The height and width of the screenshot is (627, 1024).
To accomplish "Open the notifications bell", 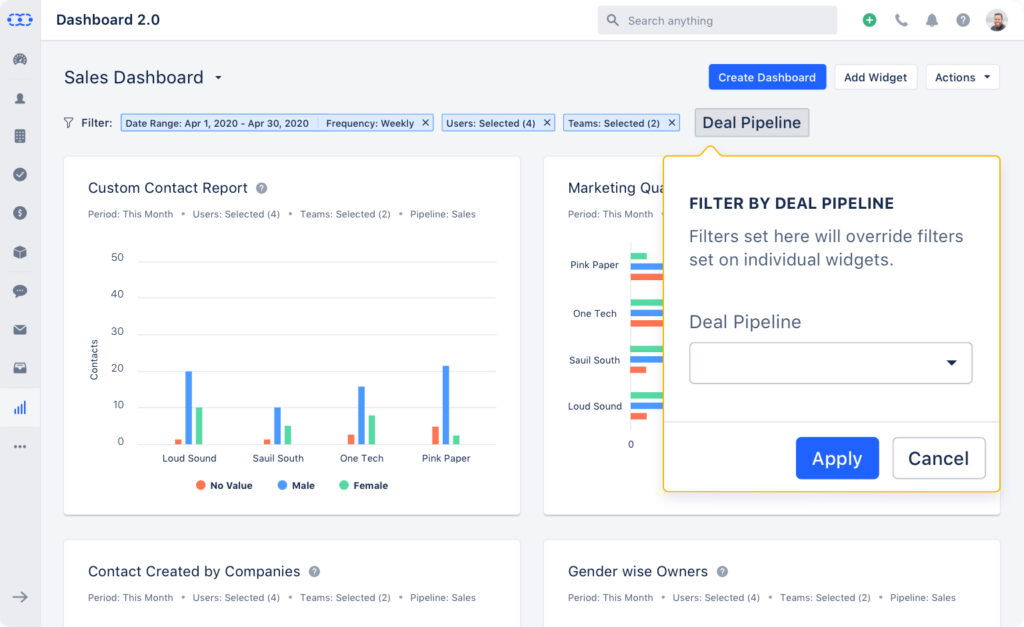I will [x=932, y=20].
